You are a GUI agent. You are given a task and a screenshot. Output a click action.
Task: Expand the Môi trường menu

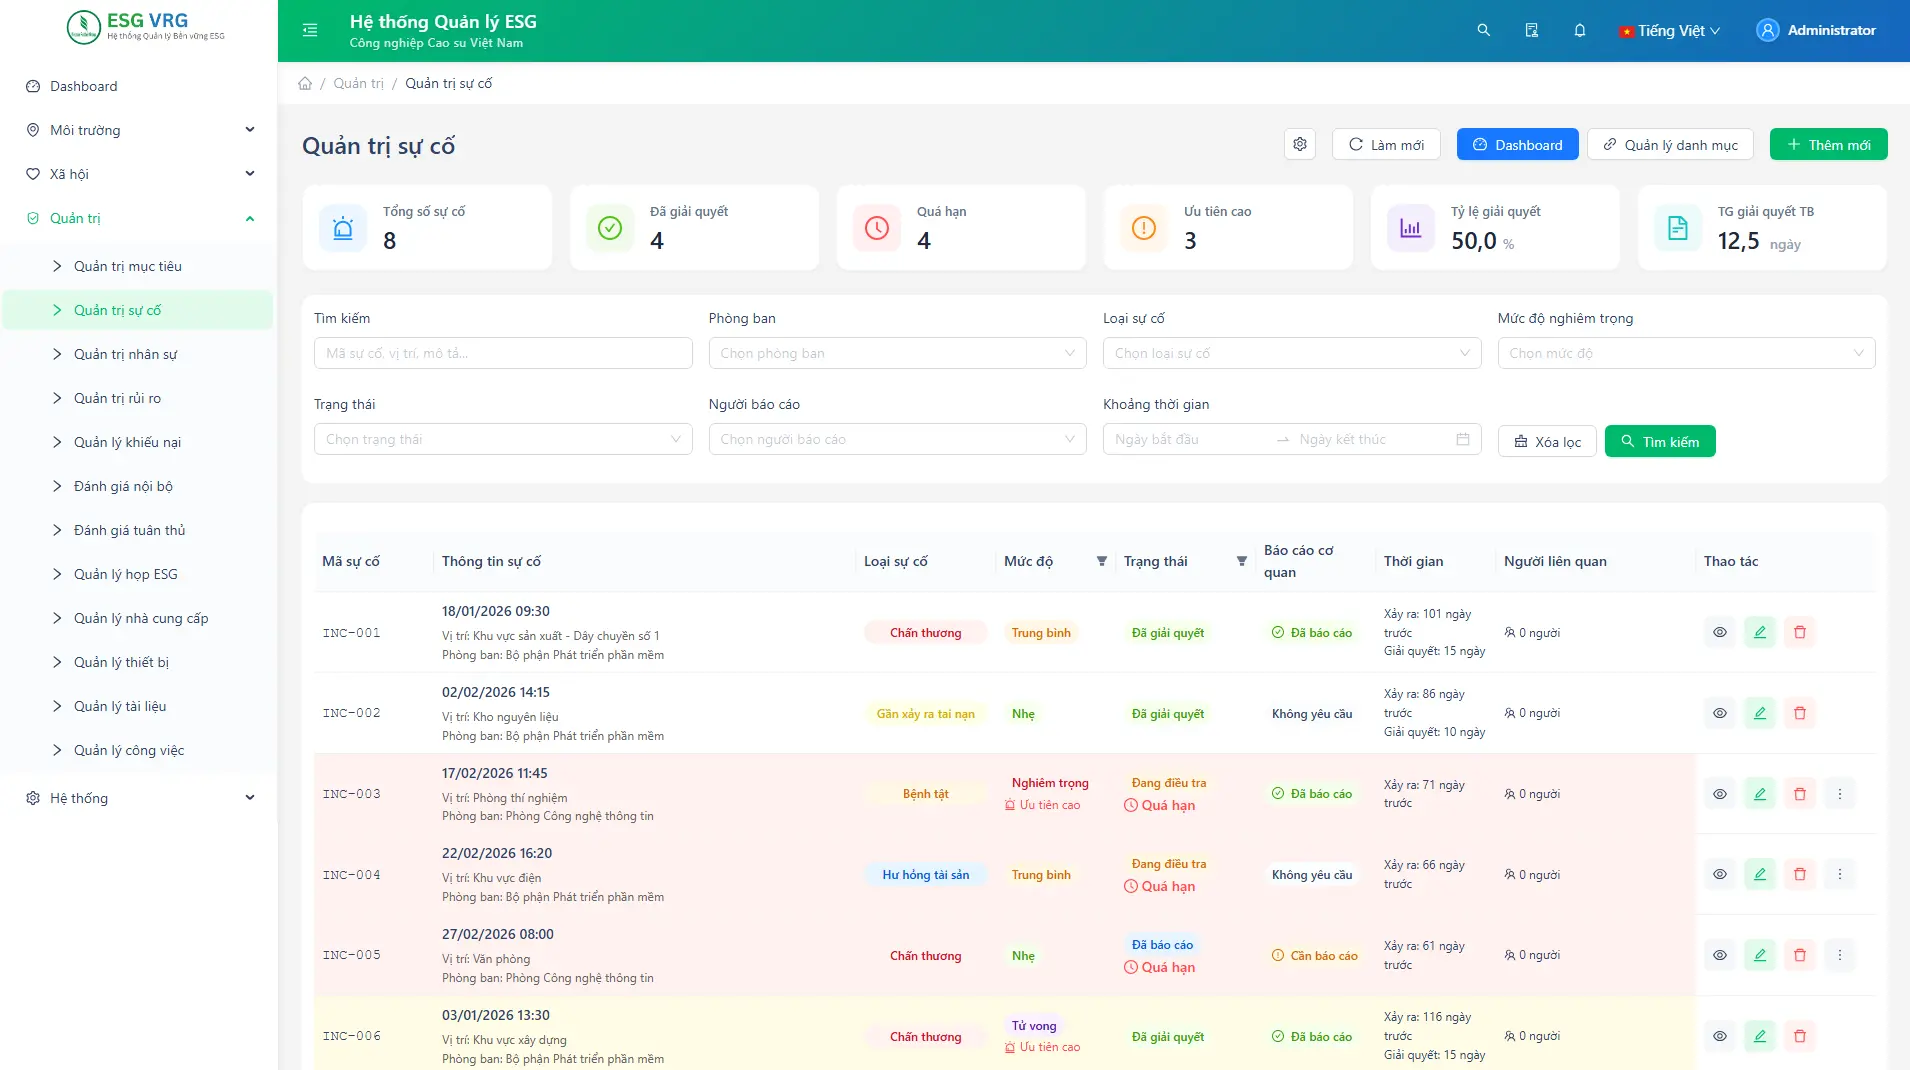click(139, 130)
